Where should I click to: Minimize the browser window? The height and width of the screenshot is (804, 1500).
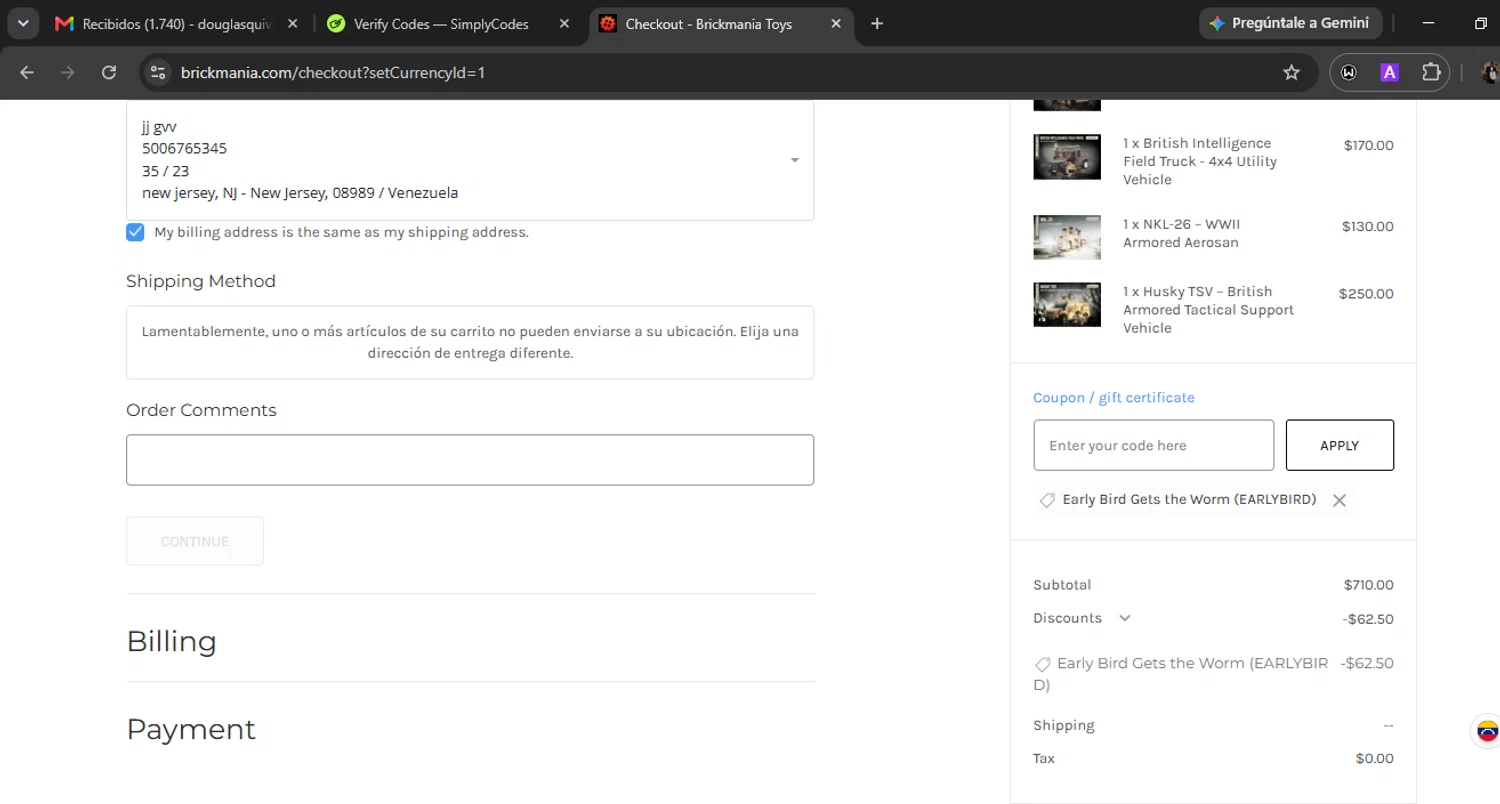(1428, 23)
